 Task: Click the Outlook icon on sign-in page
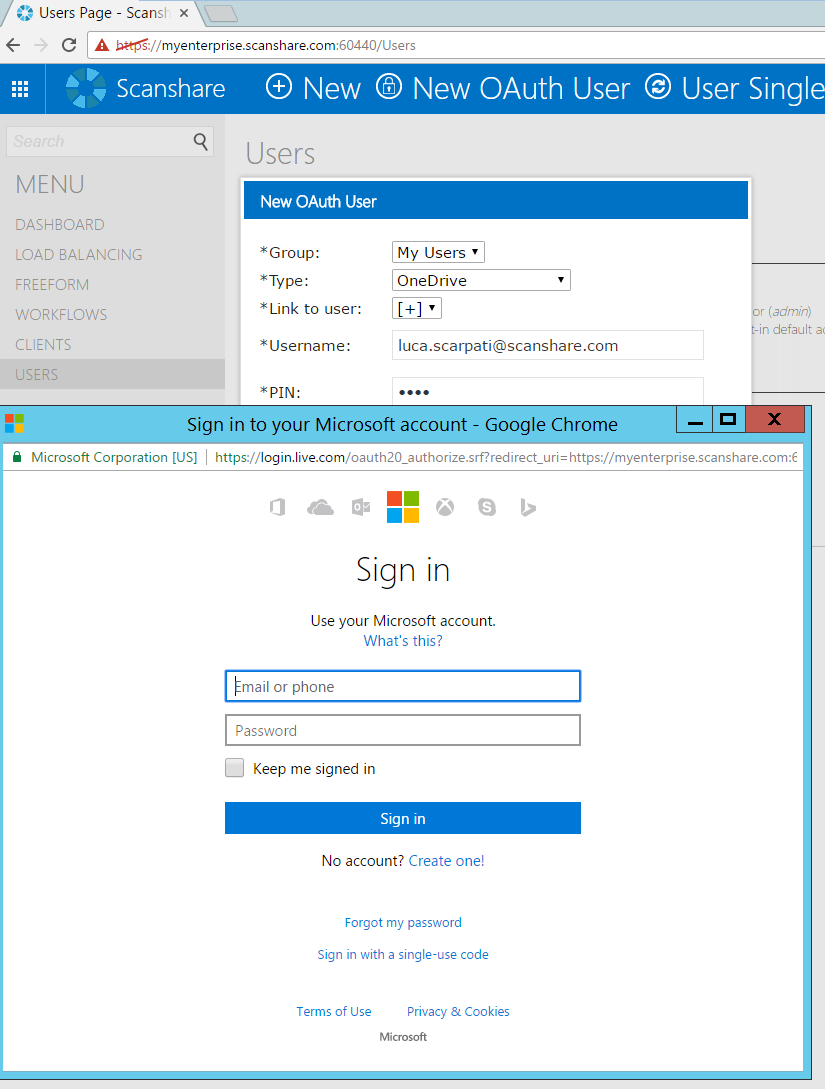361,508
